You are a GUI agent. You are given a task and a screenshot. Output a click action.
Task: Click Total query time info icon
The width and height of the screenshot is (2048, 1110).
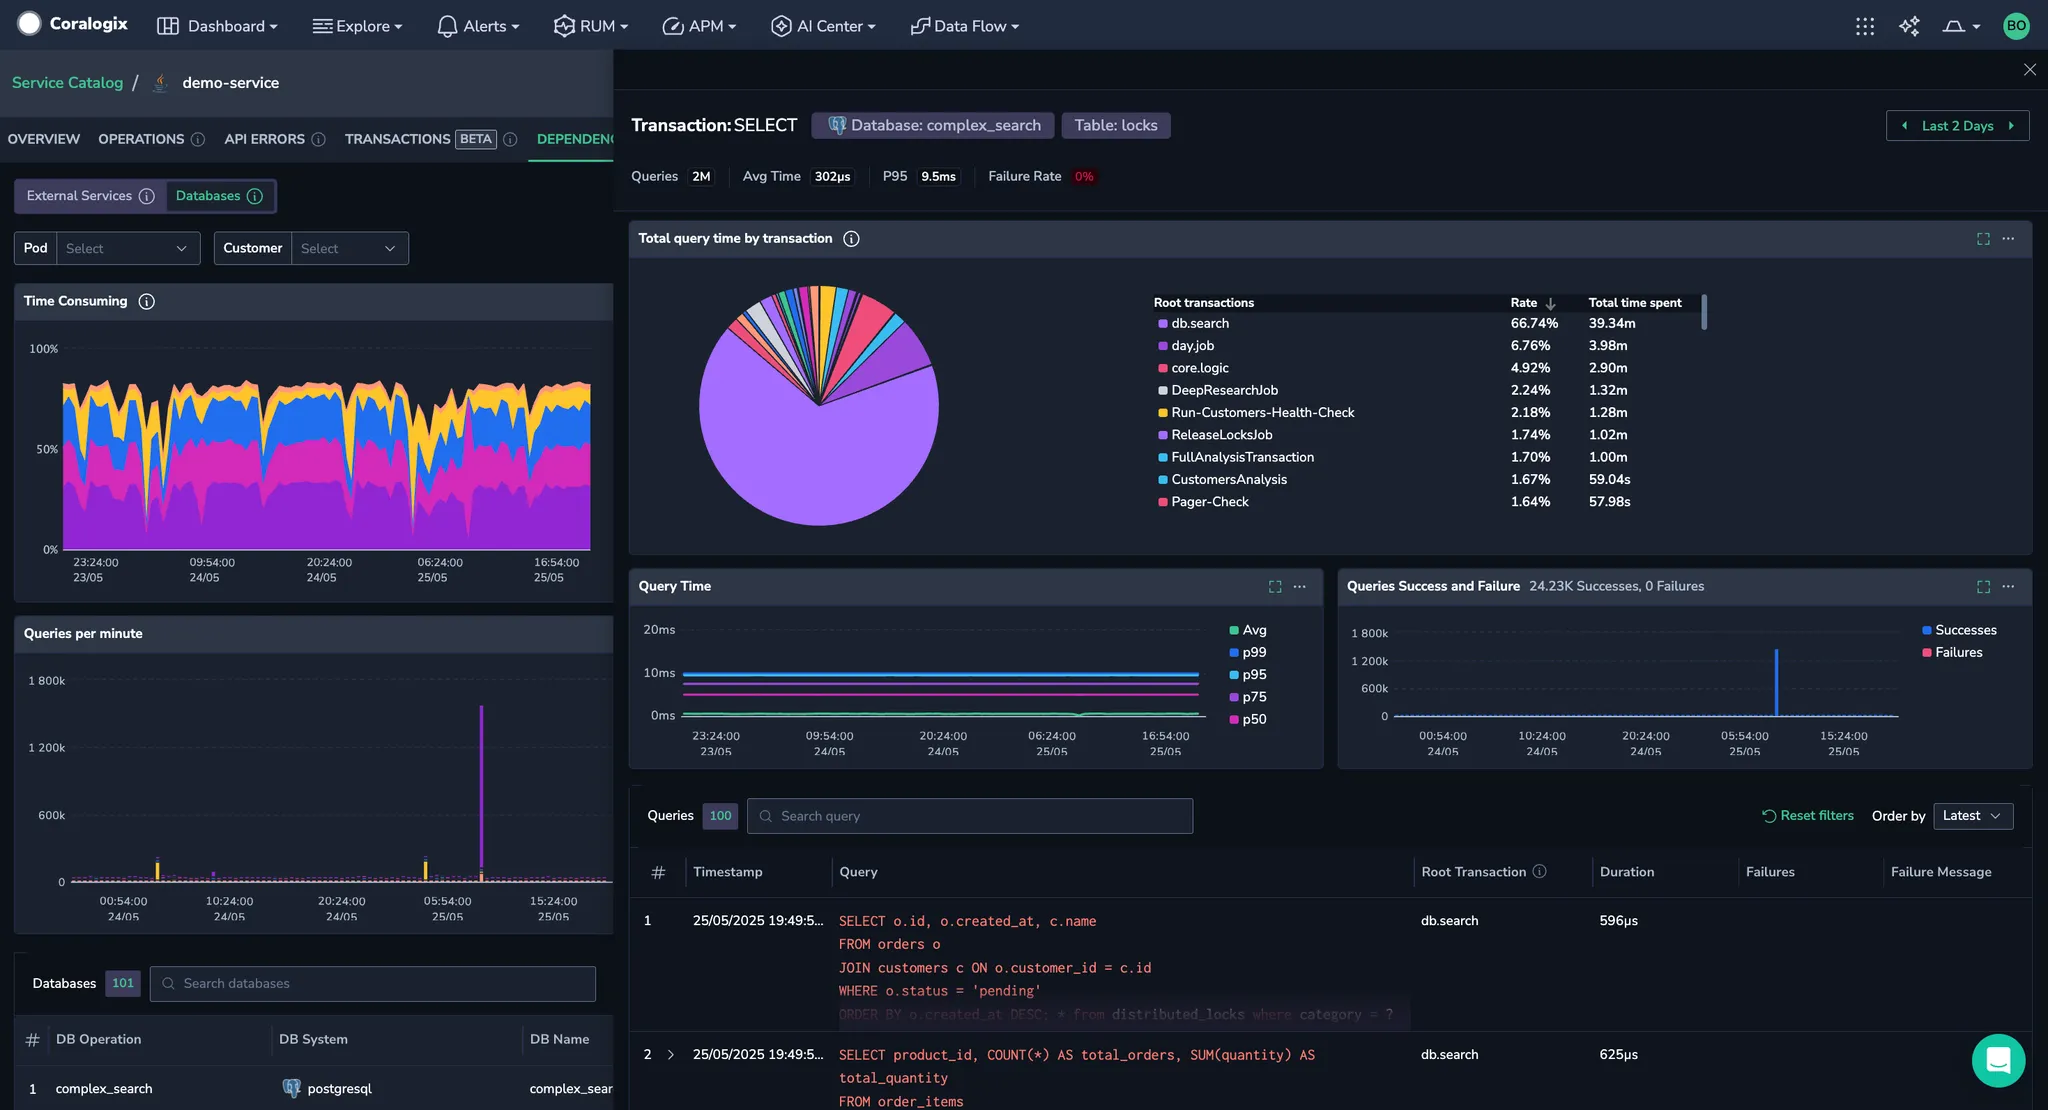pos(851,238)
